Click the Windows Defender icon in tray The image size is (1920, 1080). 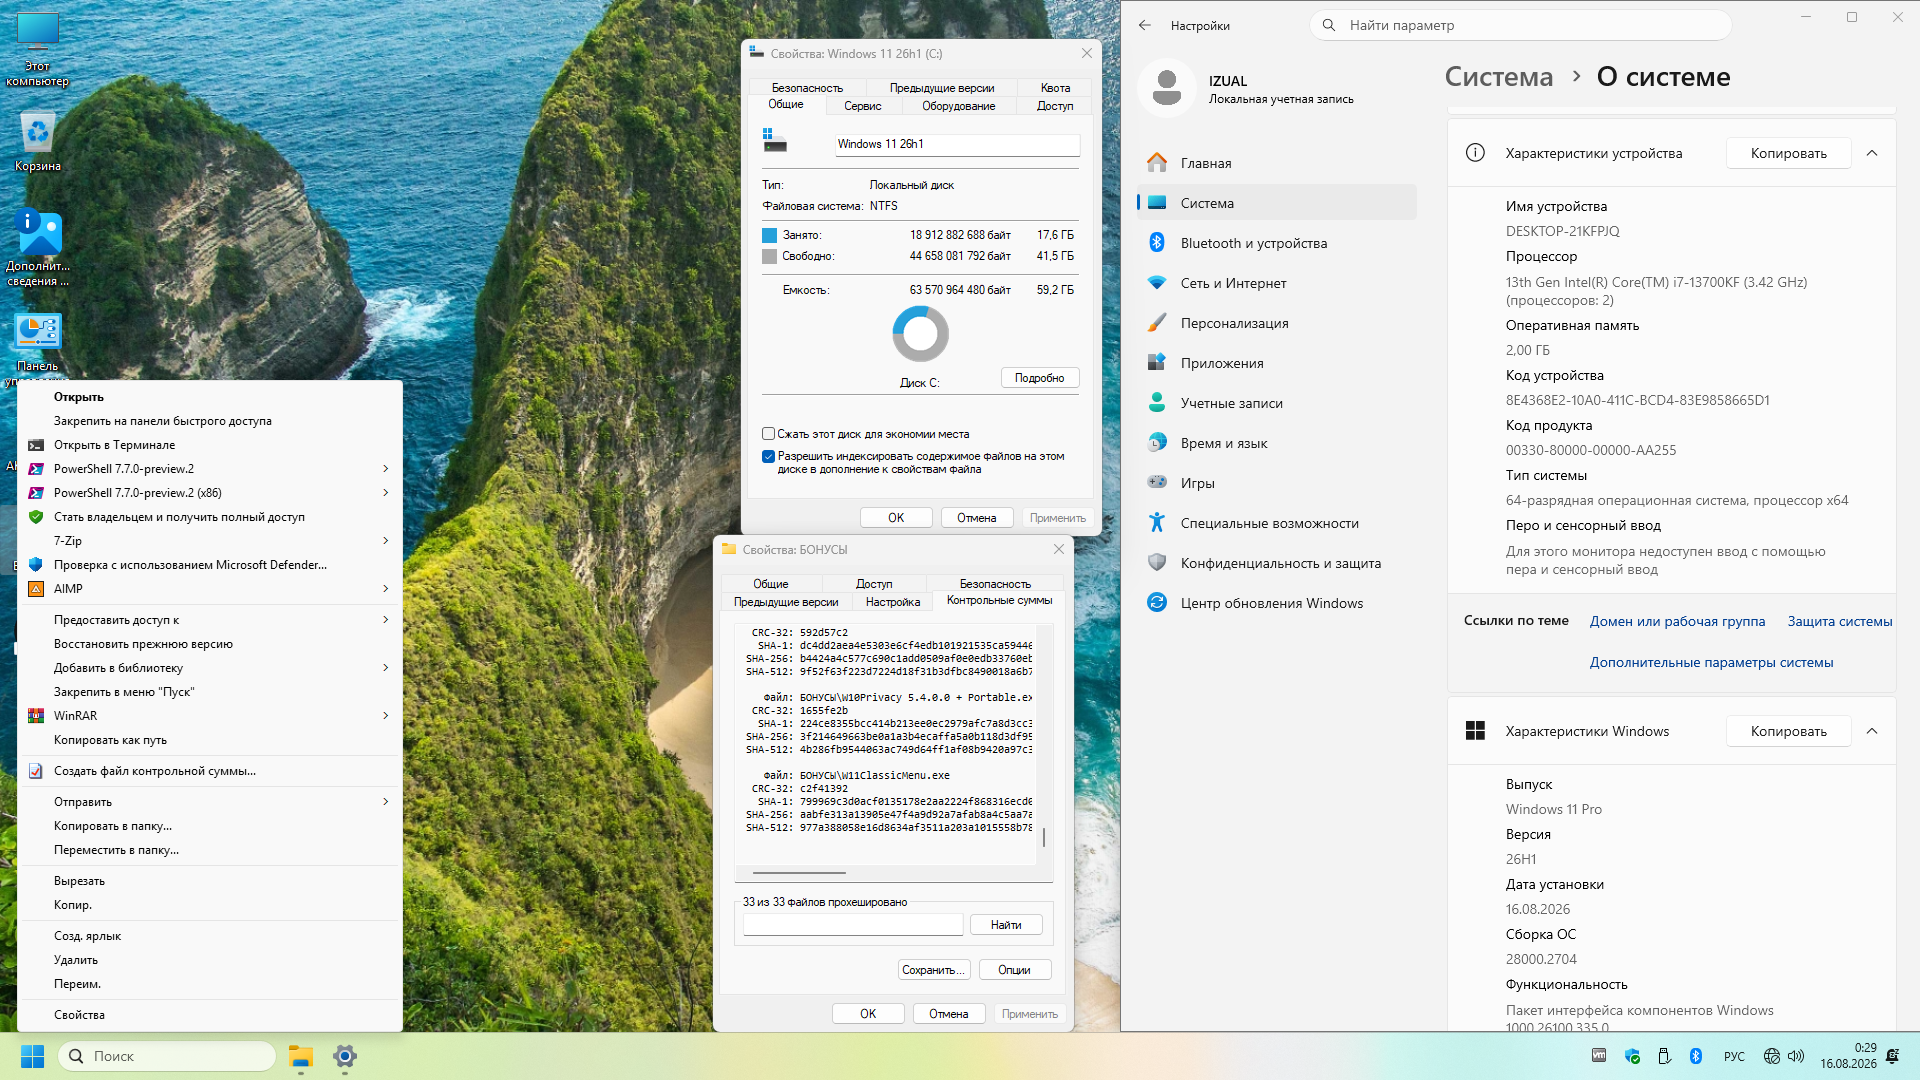(1633, 1056)
